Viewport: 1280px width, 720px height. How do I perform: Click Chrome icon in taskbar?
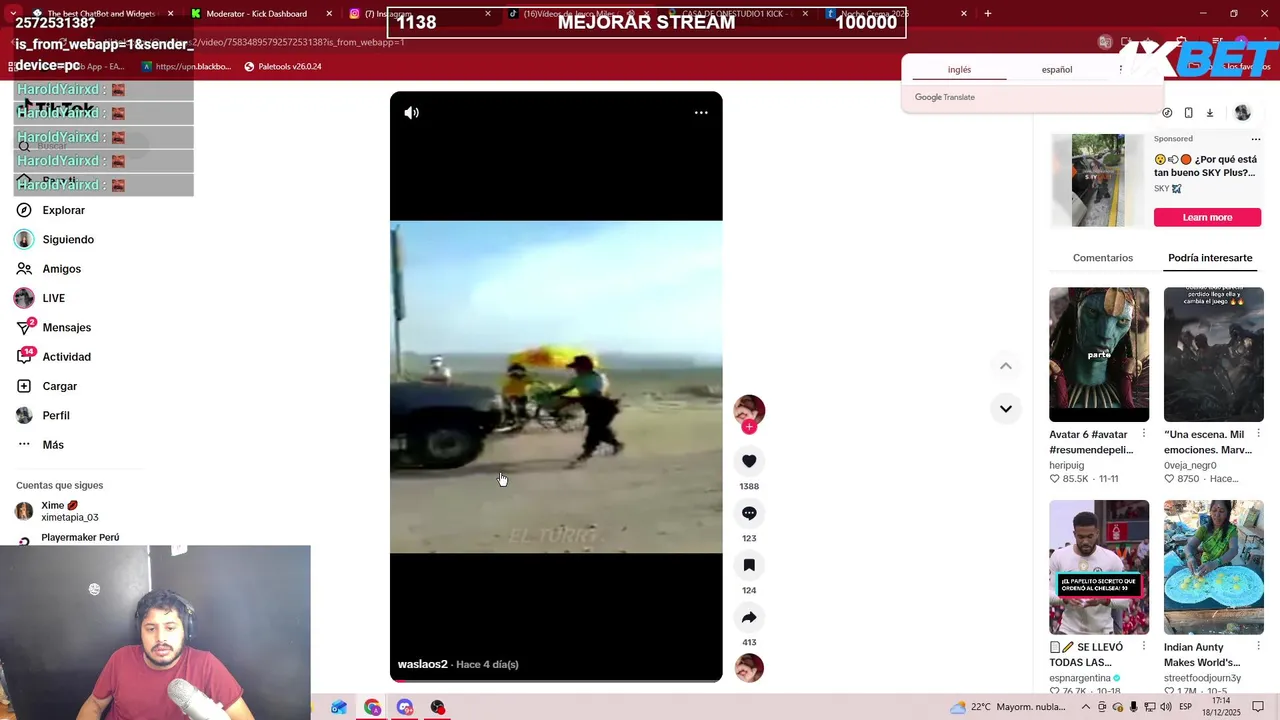372,707
